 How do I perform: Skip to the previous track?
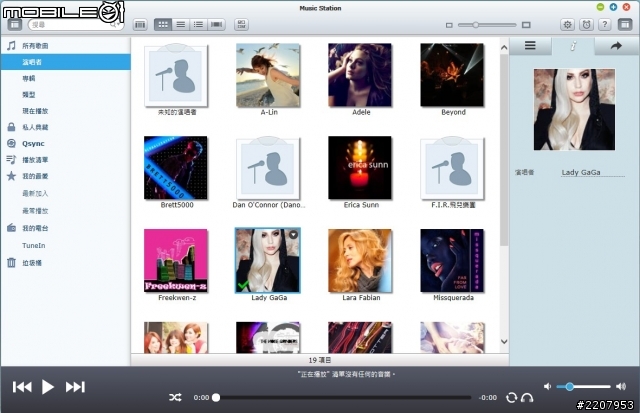22,387
